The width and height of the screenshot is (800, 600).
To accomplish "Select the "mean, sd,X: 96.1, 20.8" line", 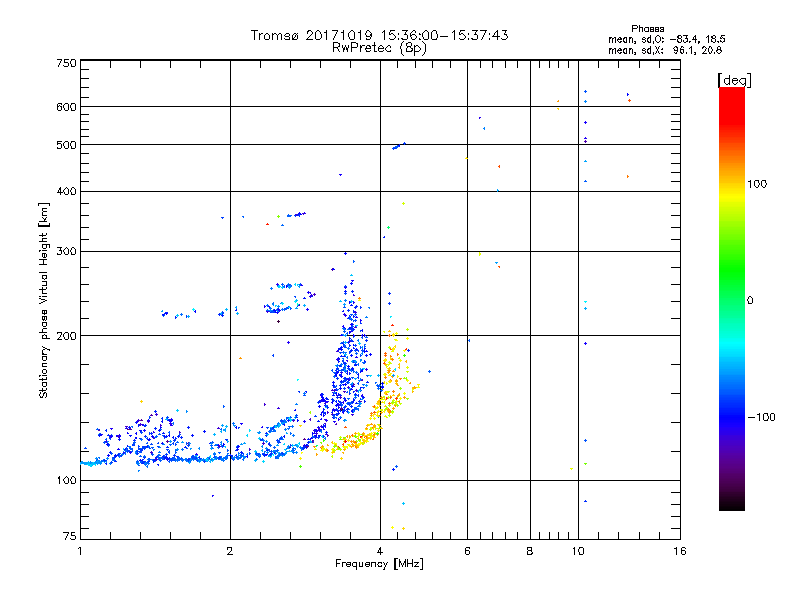I will (665, 50).
